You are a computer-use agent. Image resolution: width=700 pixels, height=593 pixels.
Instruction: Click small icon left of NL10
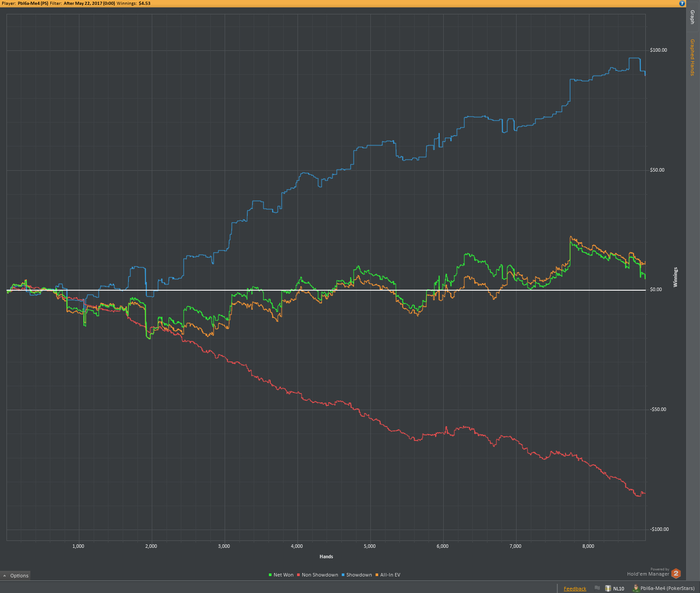click(x=597, y=588)
